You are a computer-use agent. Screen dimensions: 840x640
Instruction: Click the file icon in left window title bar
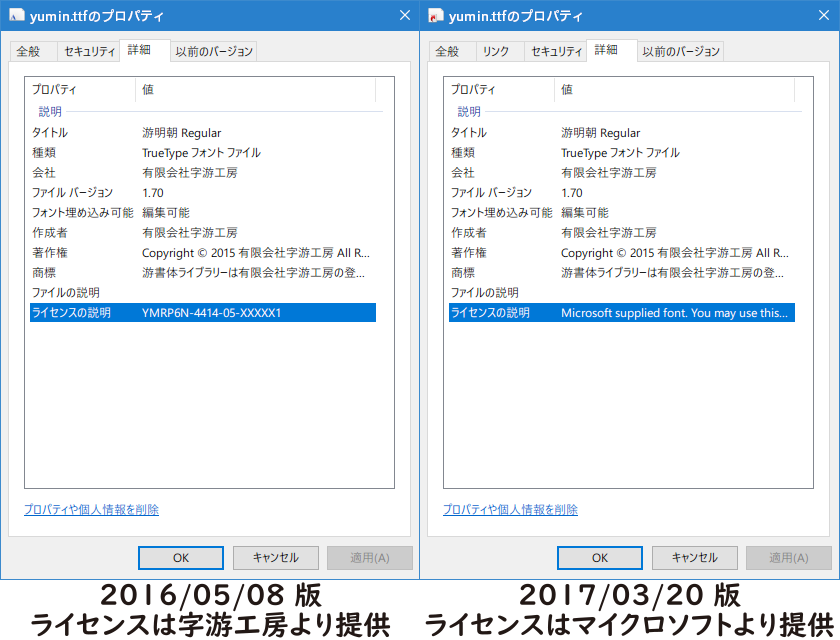(17, 15)
